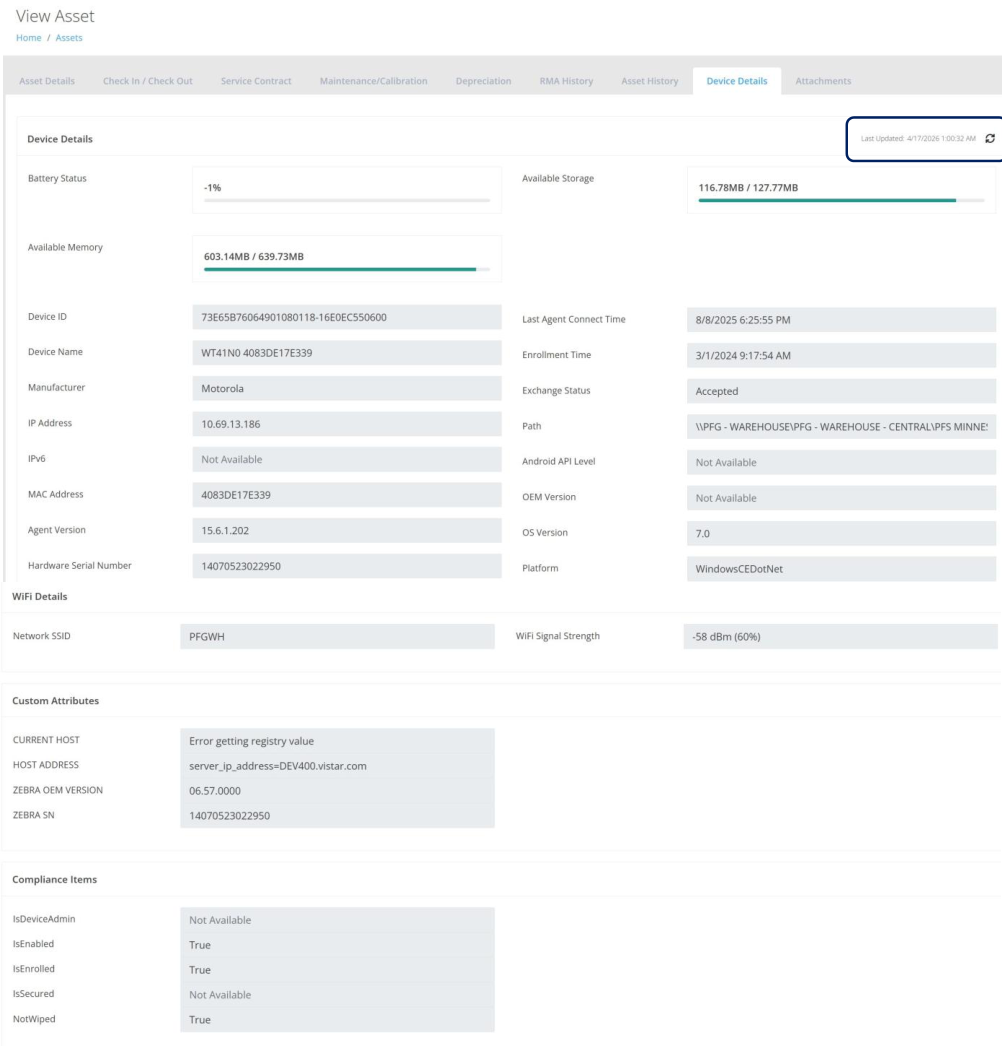Follow the Home breadcrumb link
Image resolution: width=1002 pixels, height=1046 pixels.
click(29, 38)
